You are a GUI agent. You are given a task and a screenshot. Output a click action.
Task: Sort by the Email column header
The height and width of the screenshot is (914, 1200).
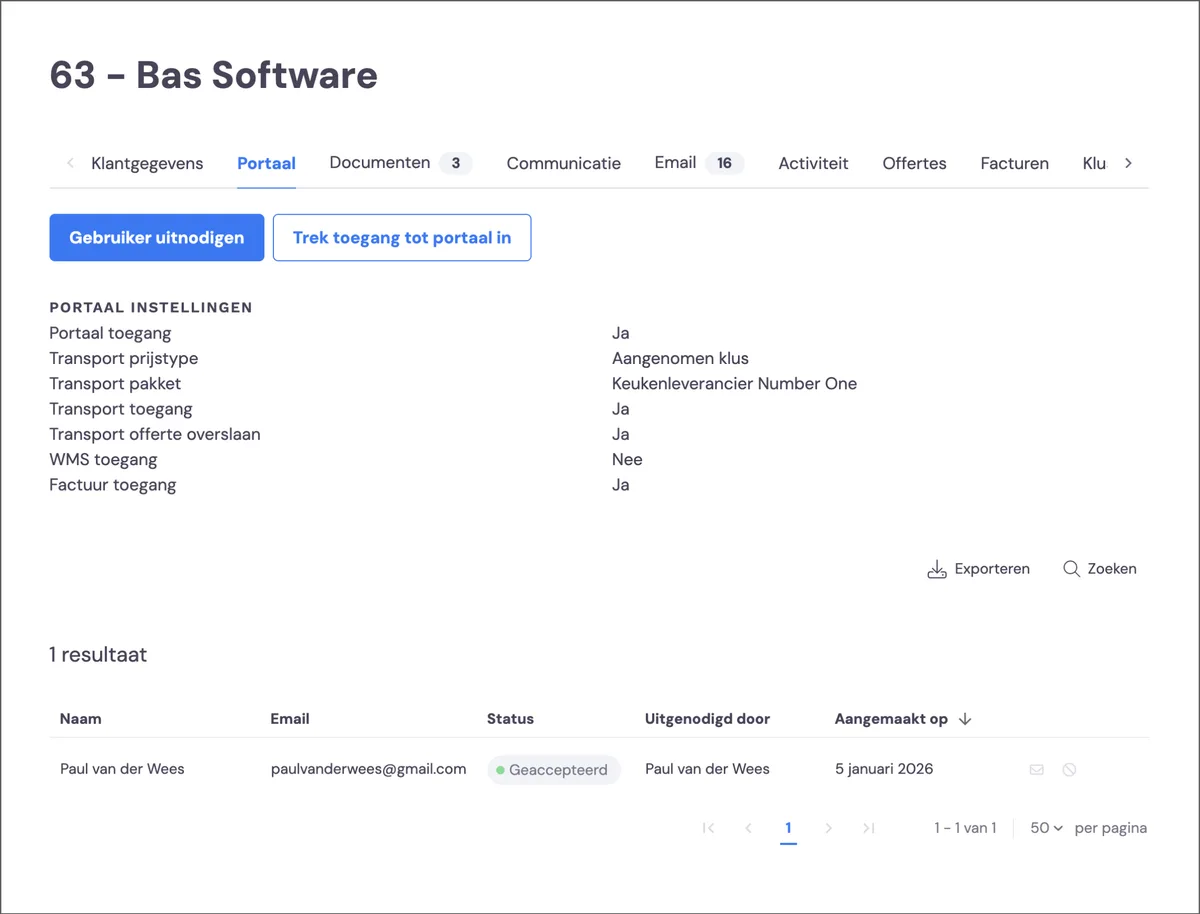[290, 719]
